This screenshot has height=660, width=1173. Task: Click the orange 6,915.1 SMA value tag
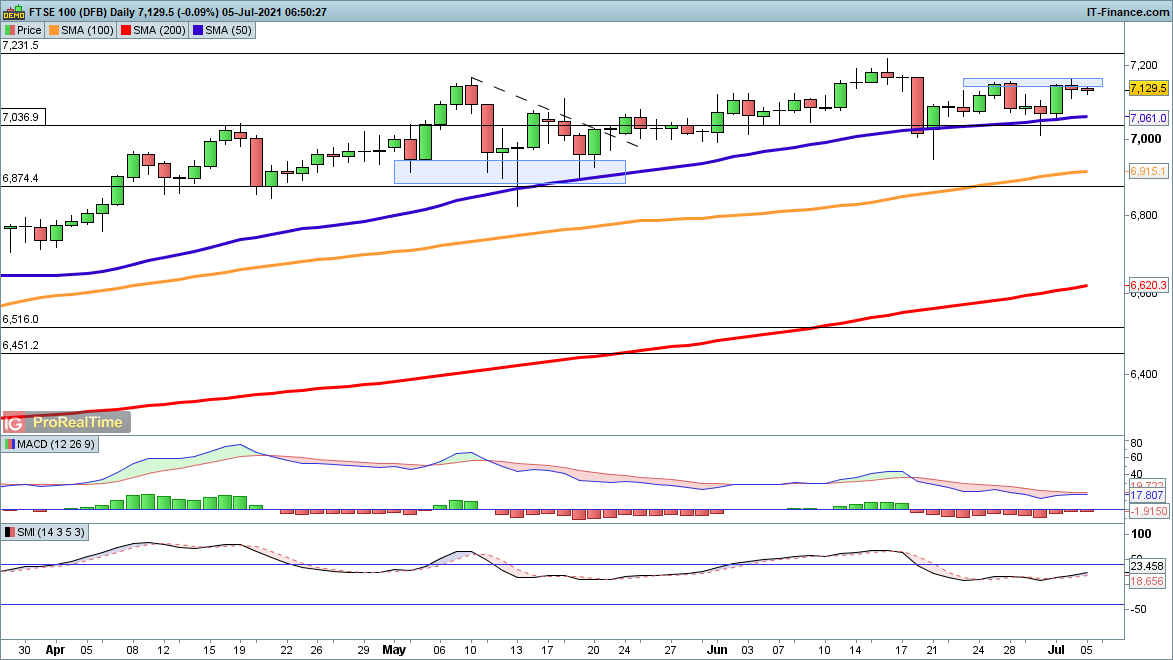(x=1148, y=172)
